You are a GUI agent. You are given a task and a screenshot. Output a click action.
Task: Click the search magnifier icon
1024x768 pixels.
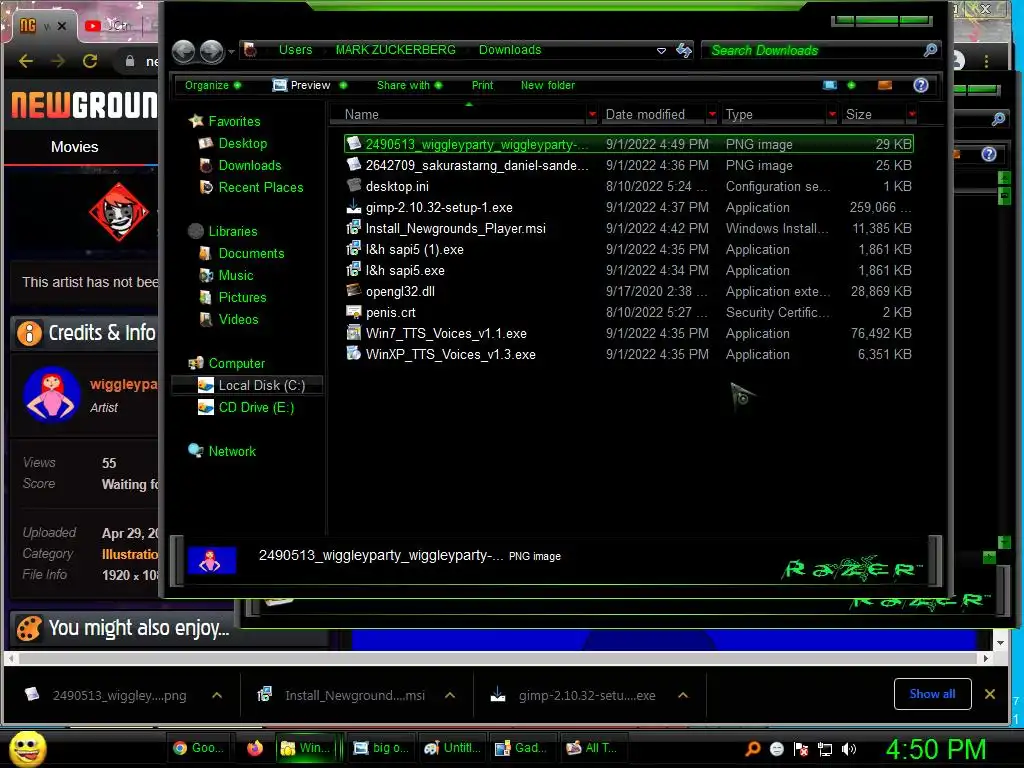point(931,50)
